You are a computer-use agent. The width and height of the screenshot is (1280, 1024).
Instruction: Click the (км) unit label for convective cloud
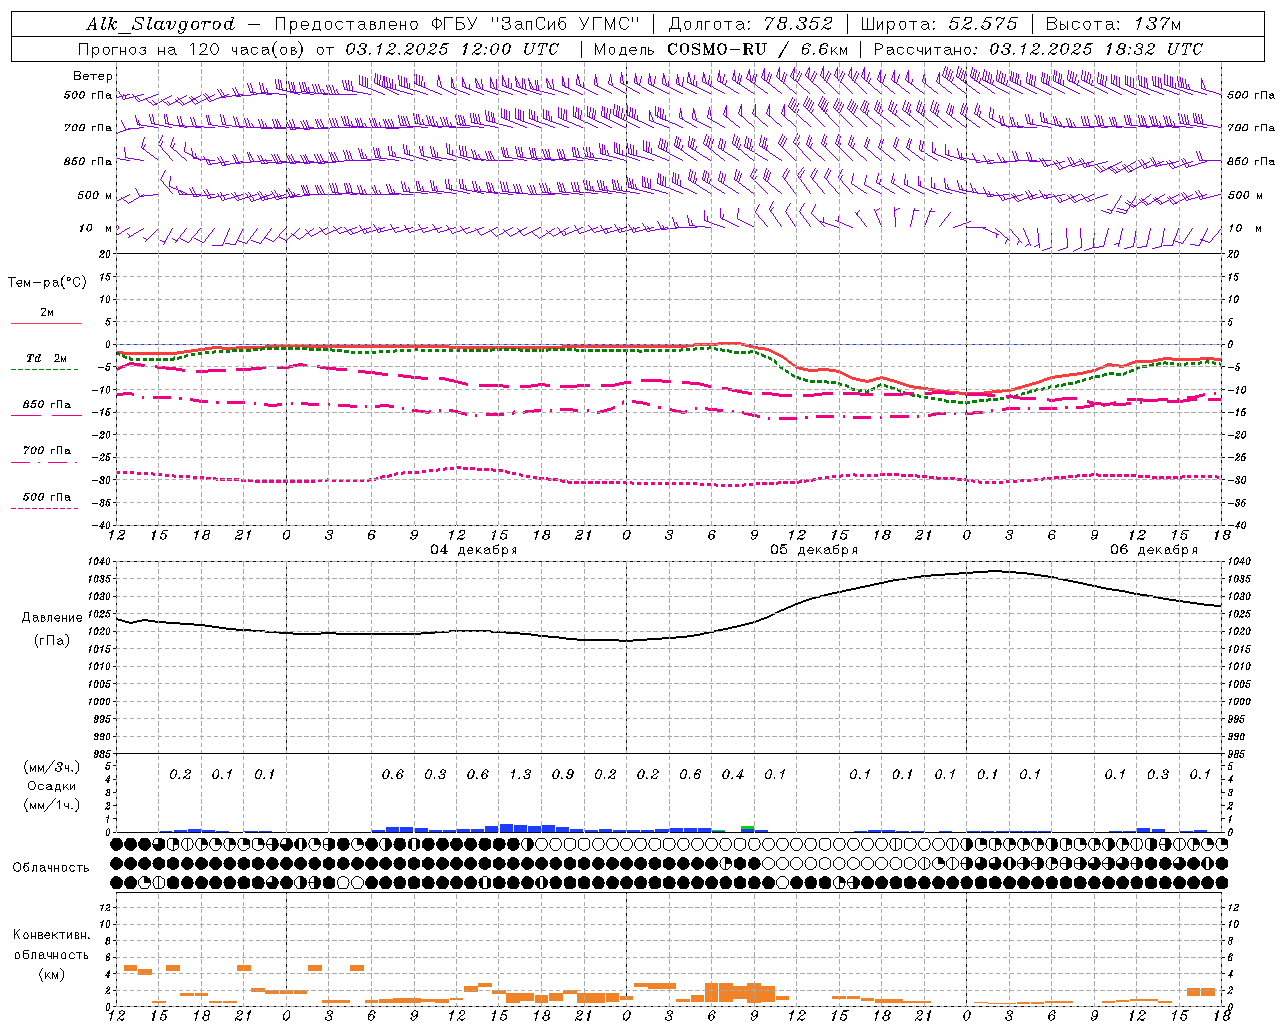(x=51, y=974)
